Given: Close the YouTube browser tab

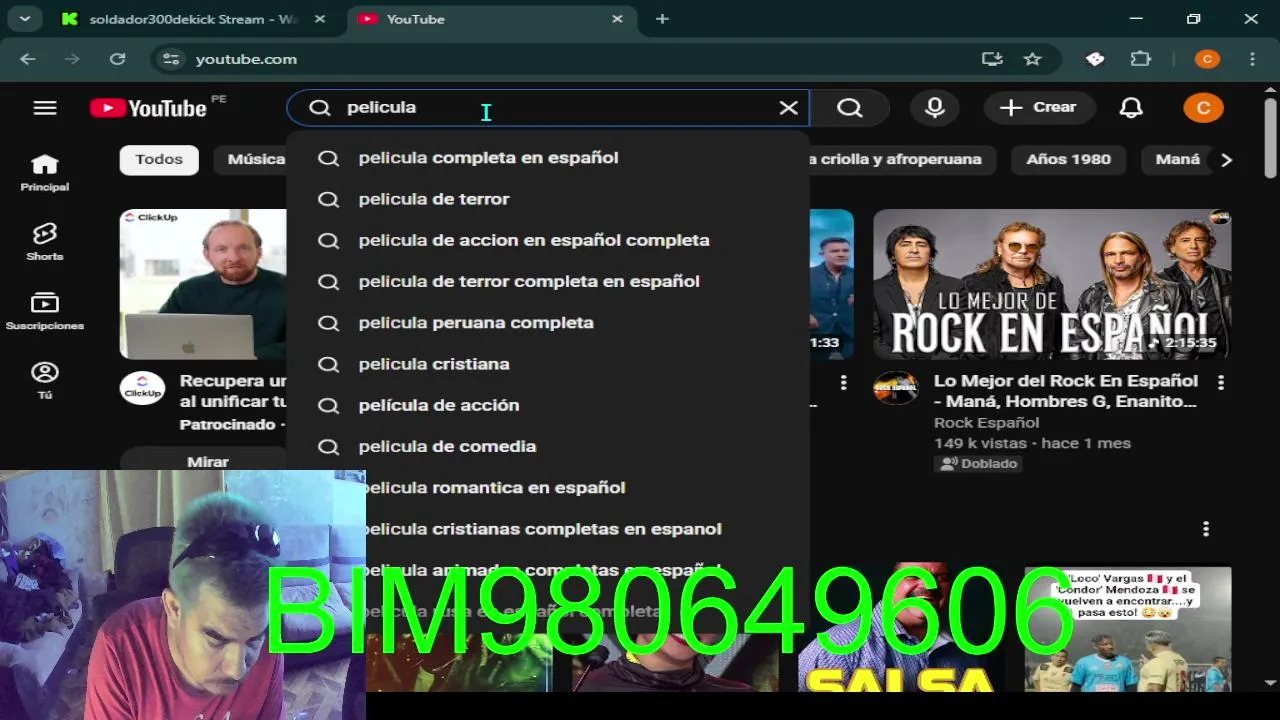Looking at the screenshot, I should [x=617, y=19].
